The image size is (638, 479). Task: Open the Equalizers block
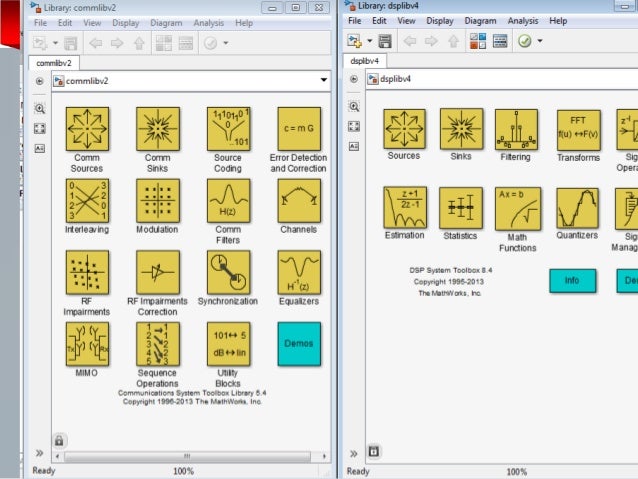point(299,272)
